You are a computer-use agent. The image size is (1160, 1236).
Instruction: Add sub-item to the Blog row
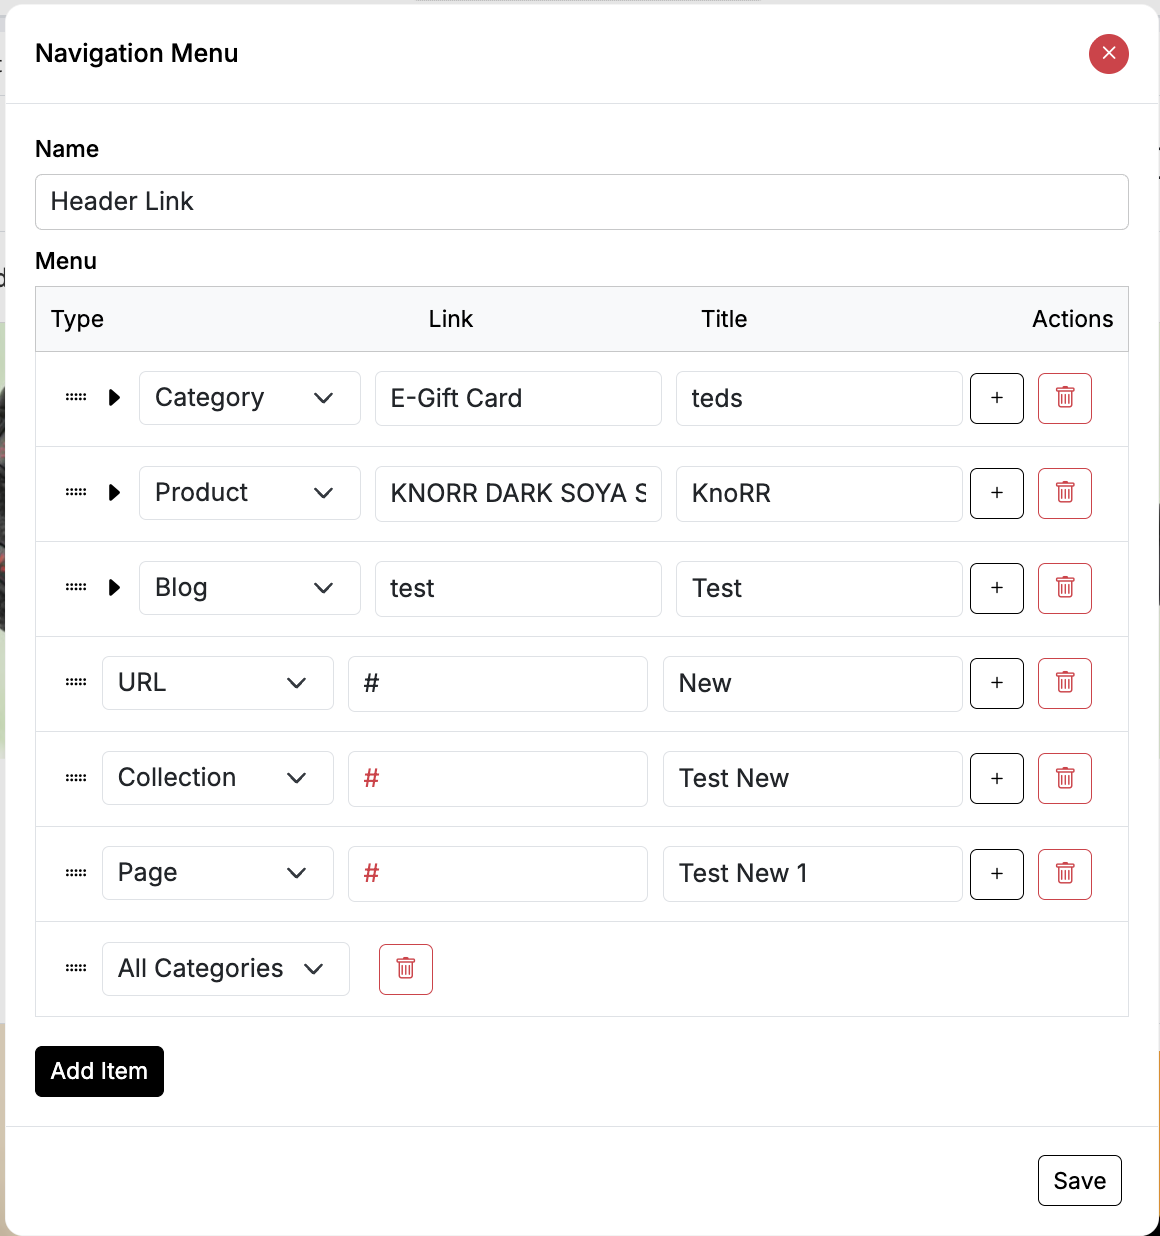tap(996, 588)
